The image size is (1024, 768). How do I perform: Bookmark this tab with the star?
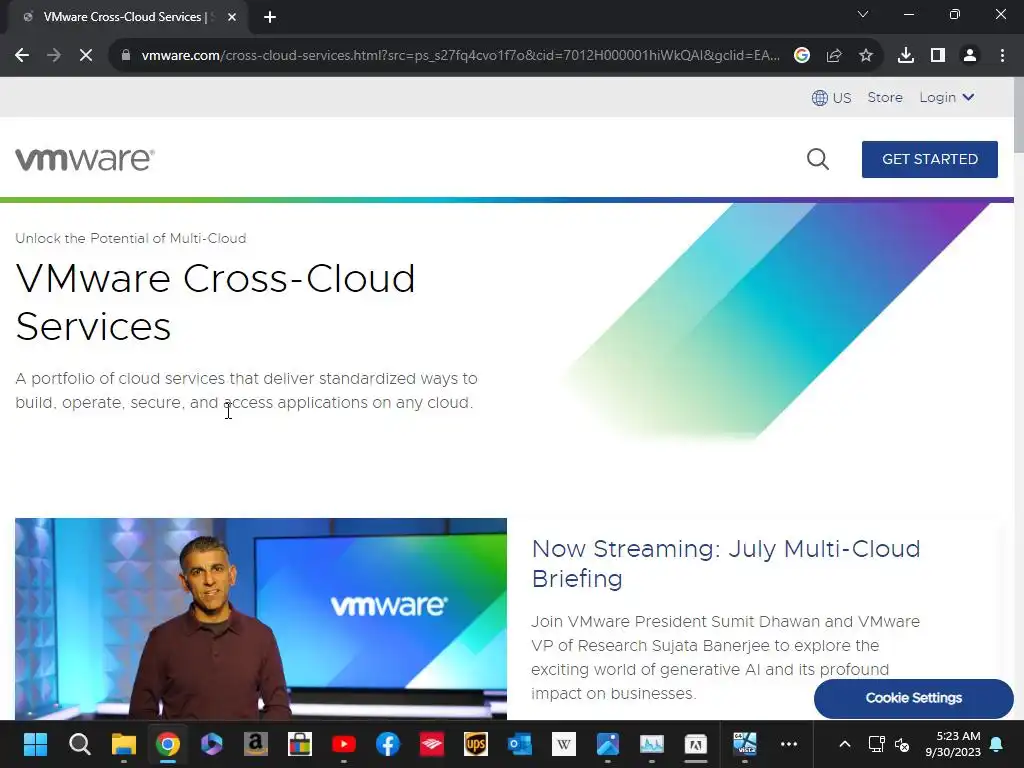(866, 56)
